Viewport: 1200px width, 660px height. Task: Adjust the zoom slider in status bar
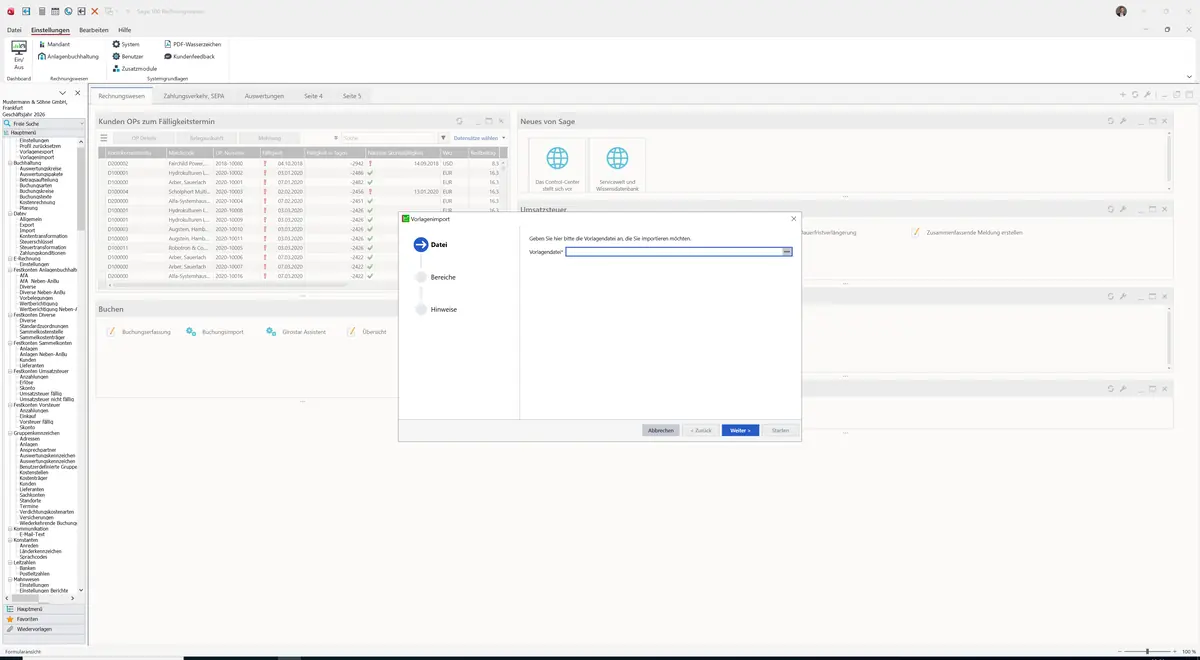pos(1147,651)
